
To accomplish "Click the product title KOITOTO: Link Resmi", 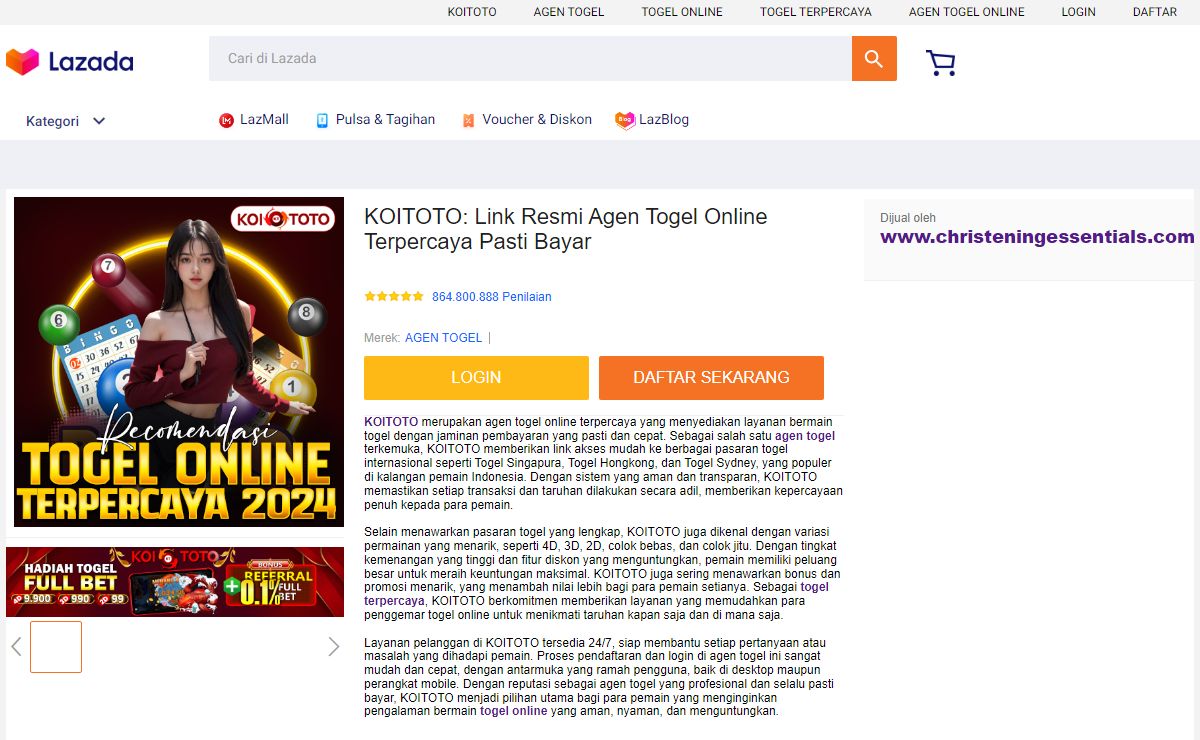I will coord(566,229).
